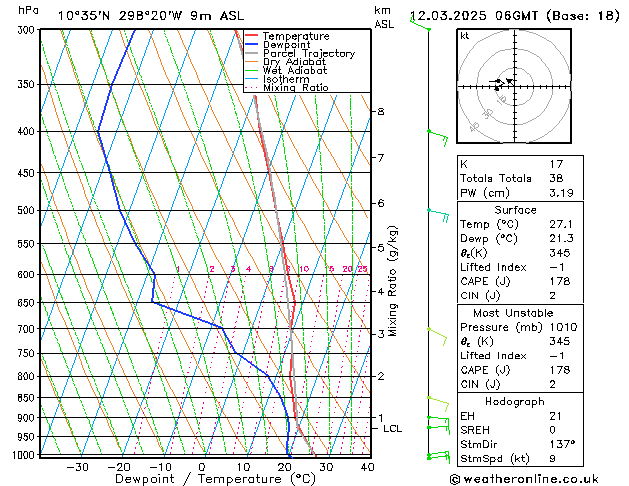Click the surface Temp value 27.1
This screenshot has height=486, width=629.
561,224
